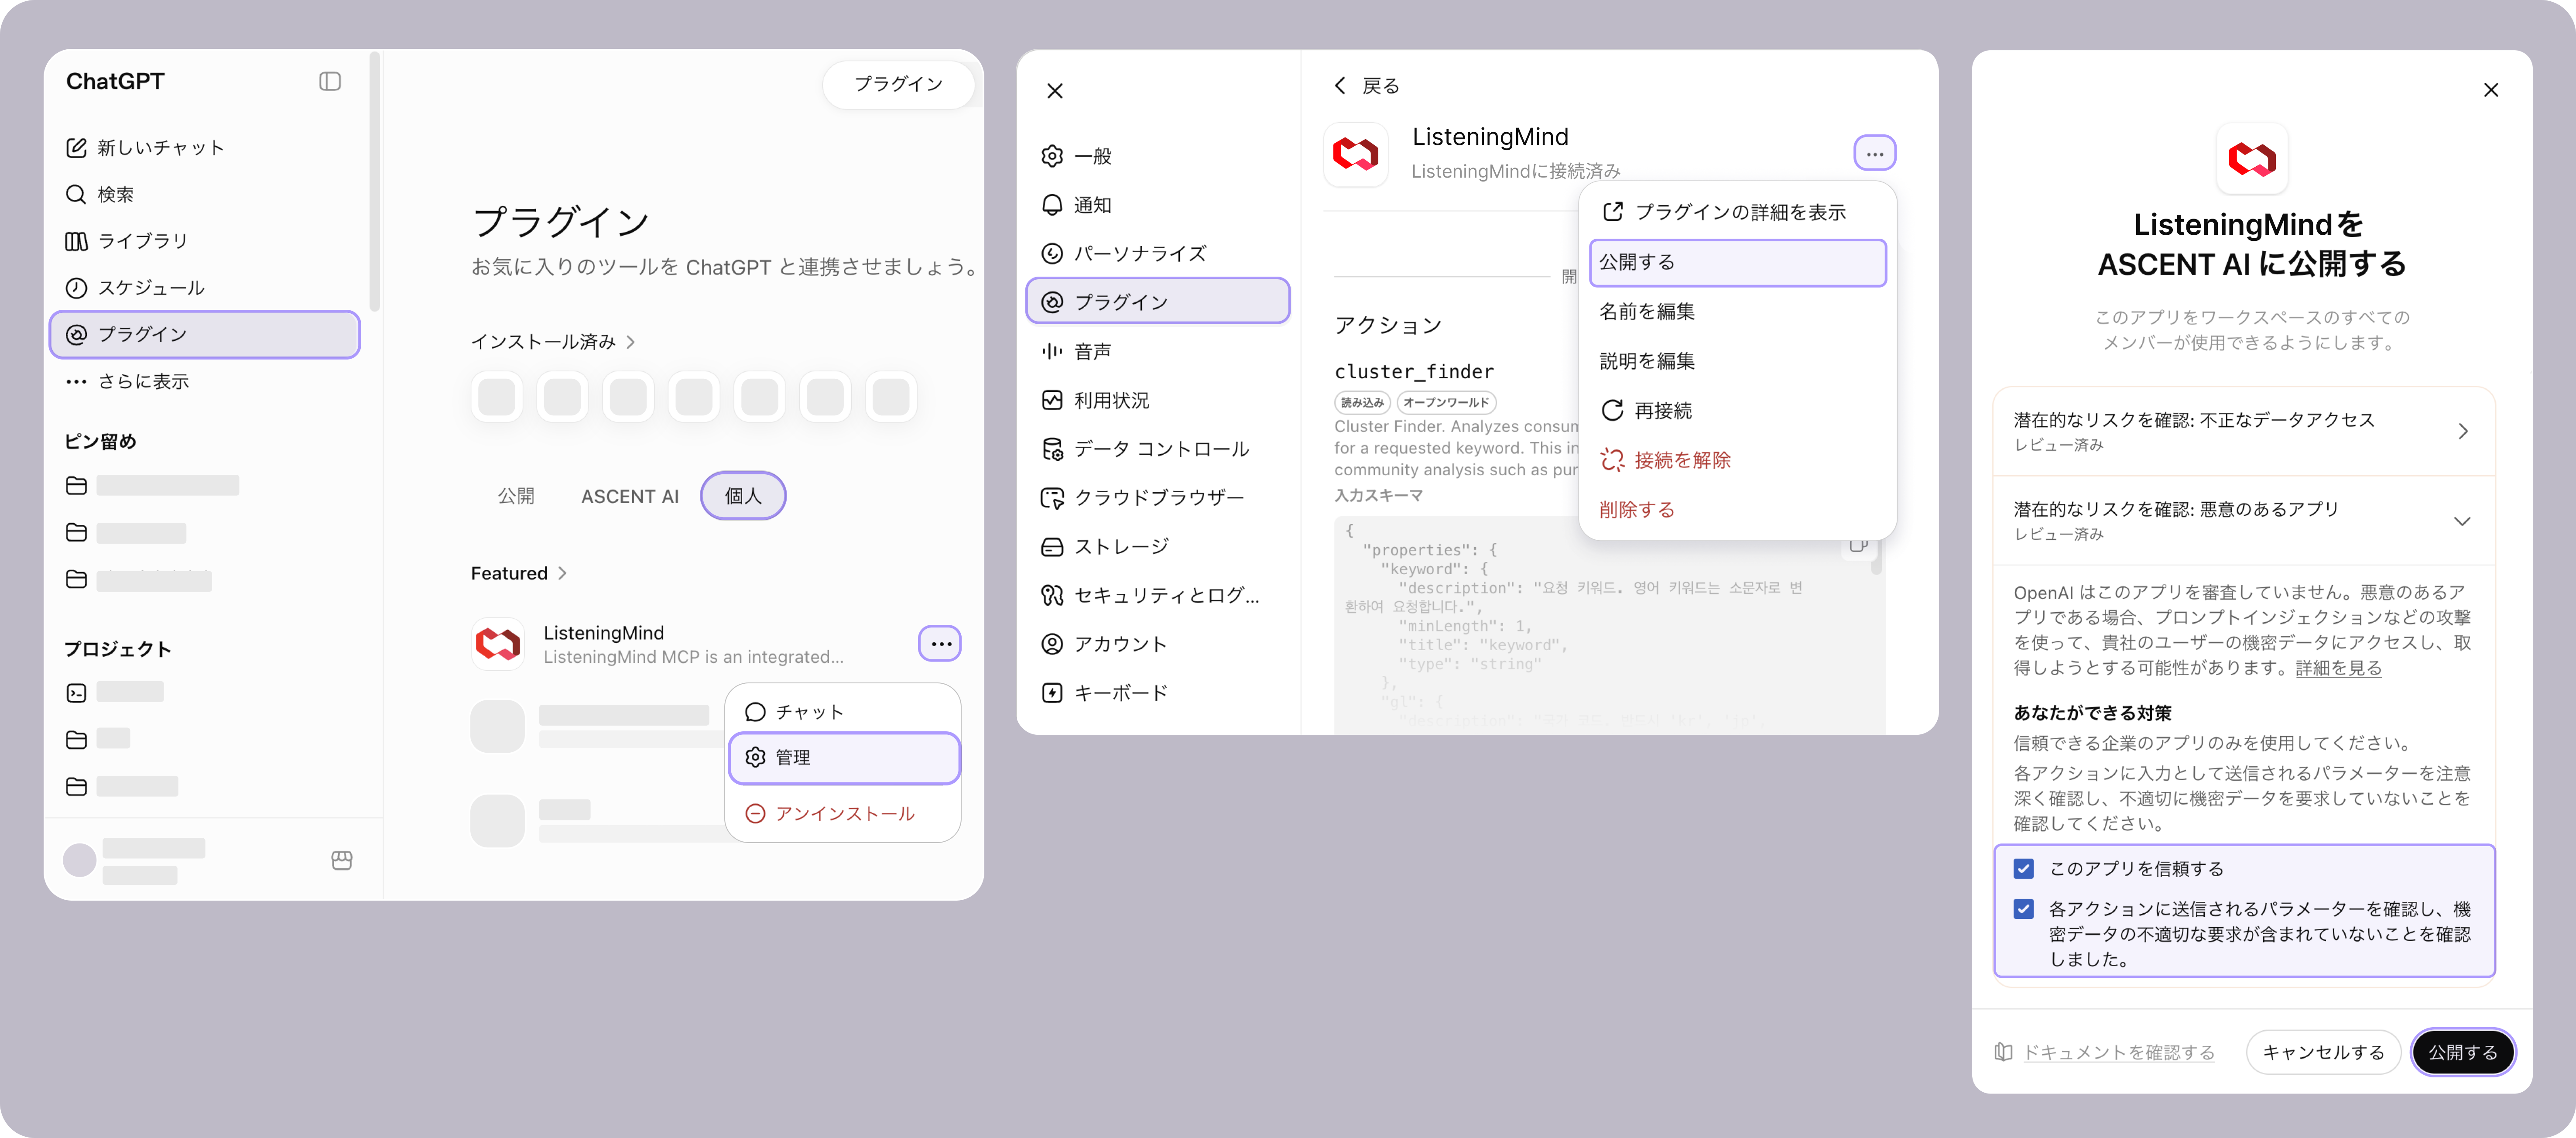The image size is (2576, 1138).
Task: Choose プラグインの詳細を表示 menu item
Action: click(x=1737, y=212)
